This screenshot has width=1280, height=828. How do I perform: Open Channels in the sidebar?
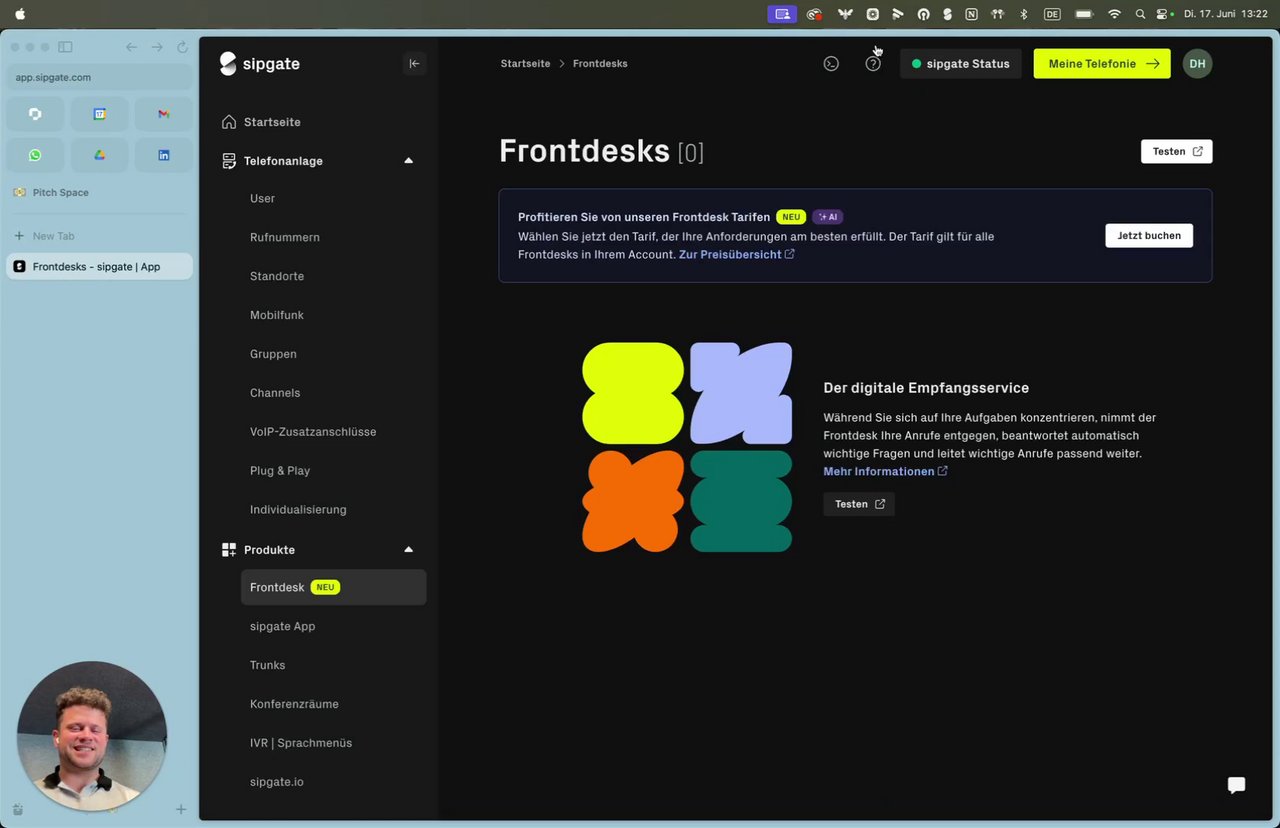275,393
